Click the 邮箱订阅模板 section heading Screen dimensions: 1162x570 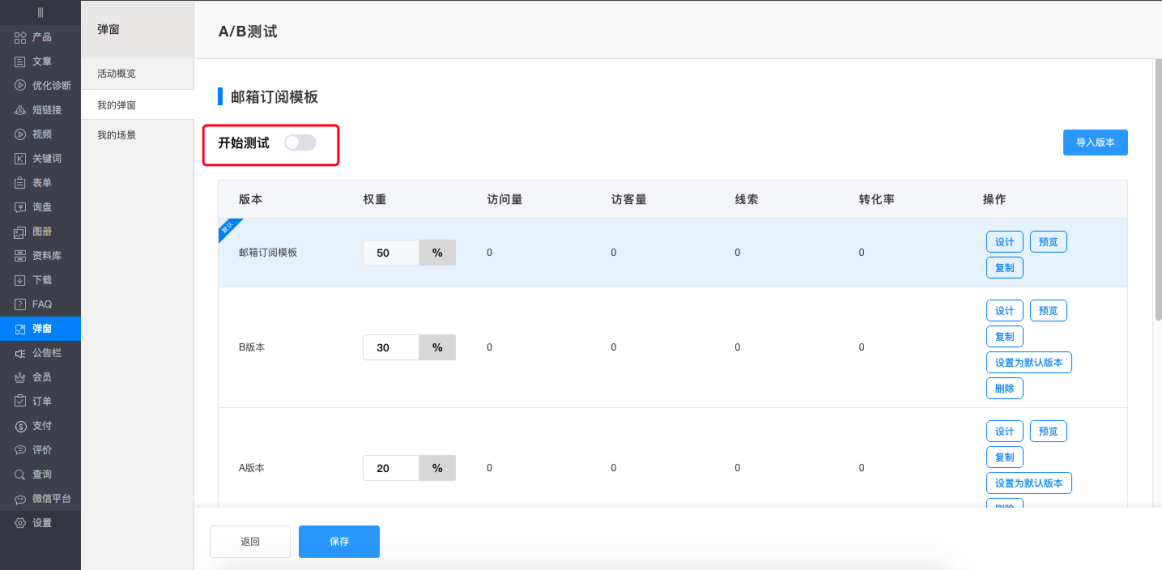(x=275, y=97)
